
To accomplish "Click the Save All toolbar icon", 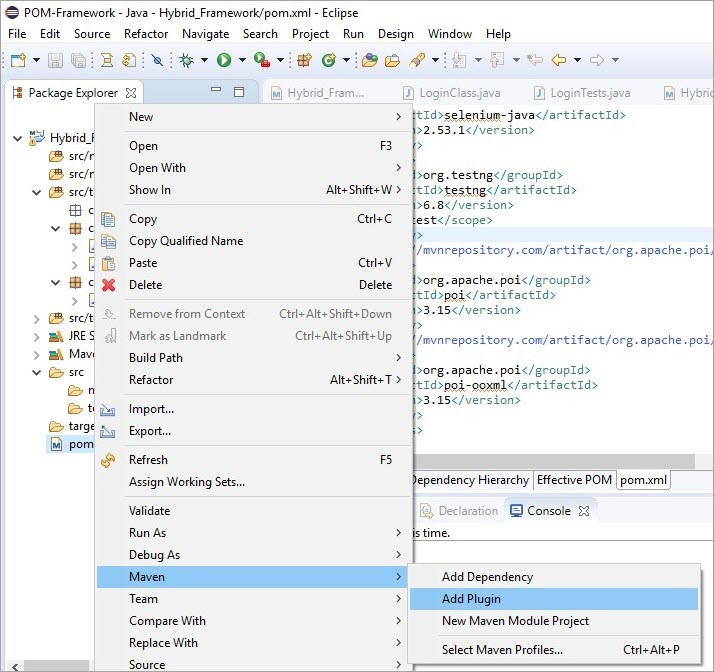I will coord(78,60).
